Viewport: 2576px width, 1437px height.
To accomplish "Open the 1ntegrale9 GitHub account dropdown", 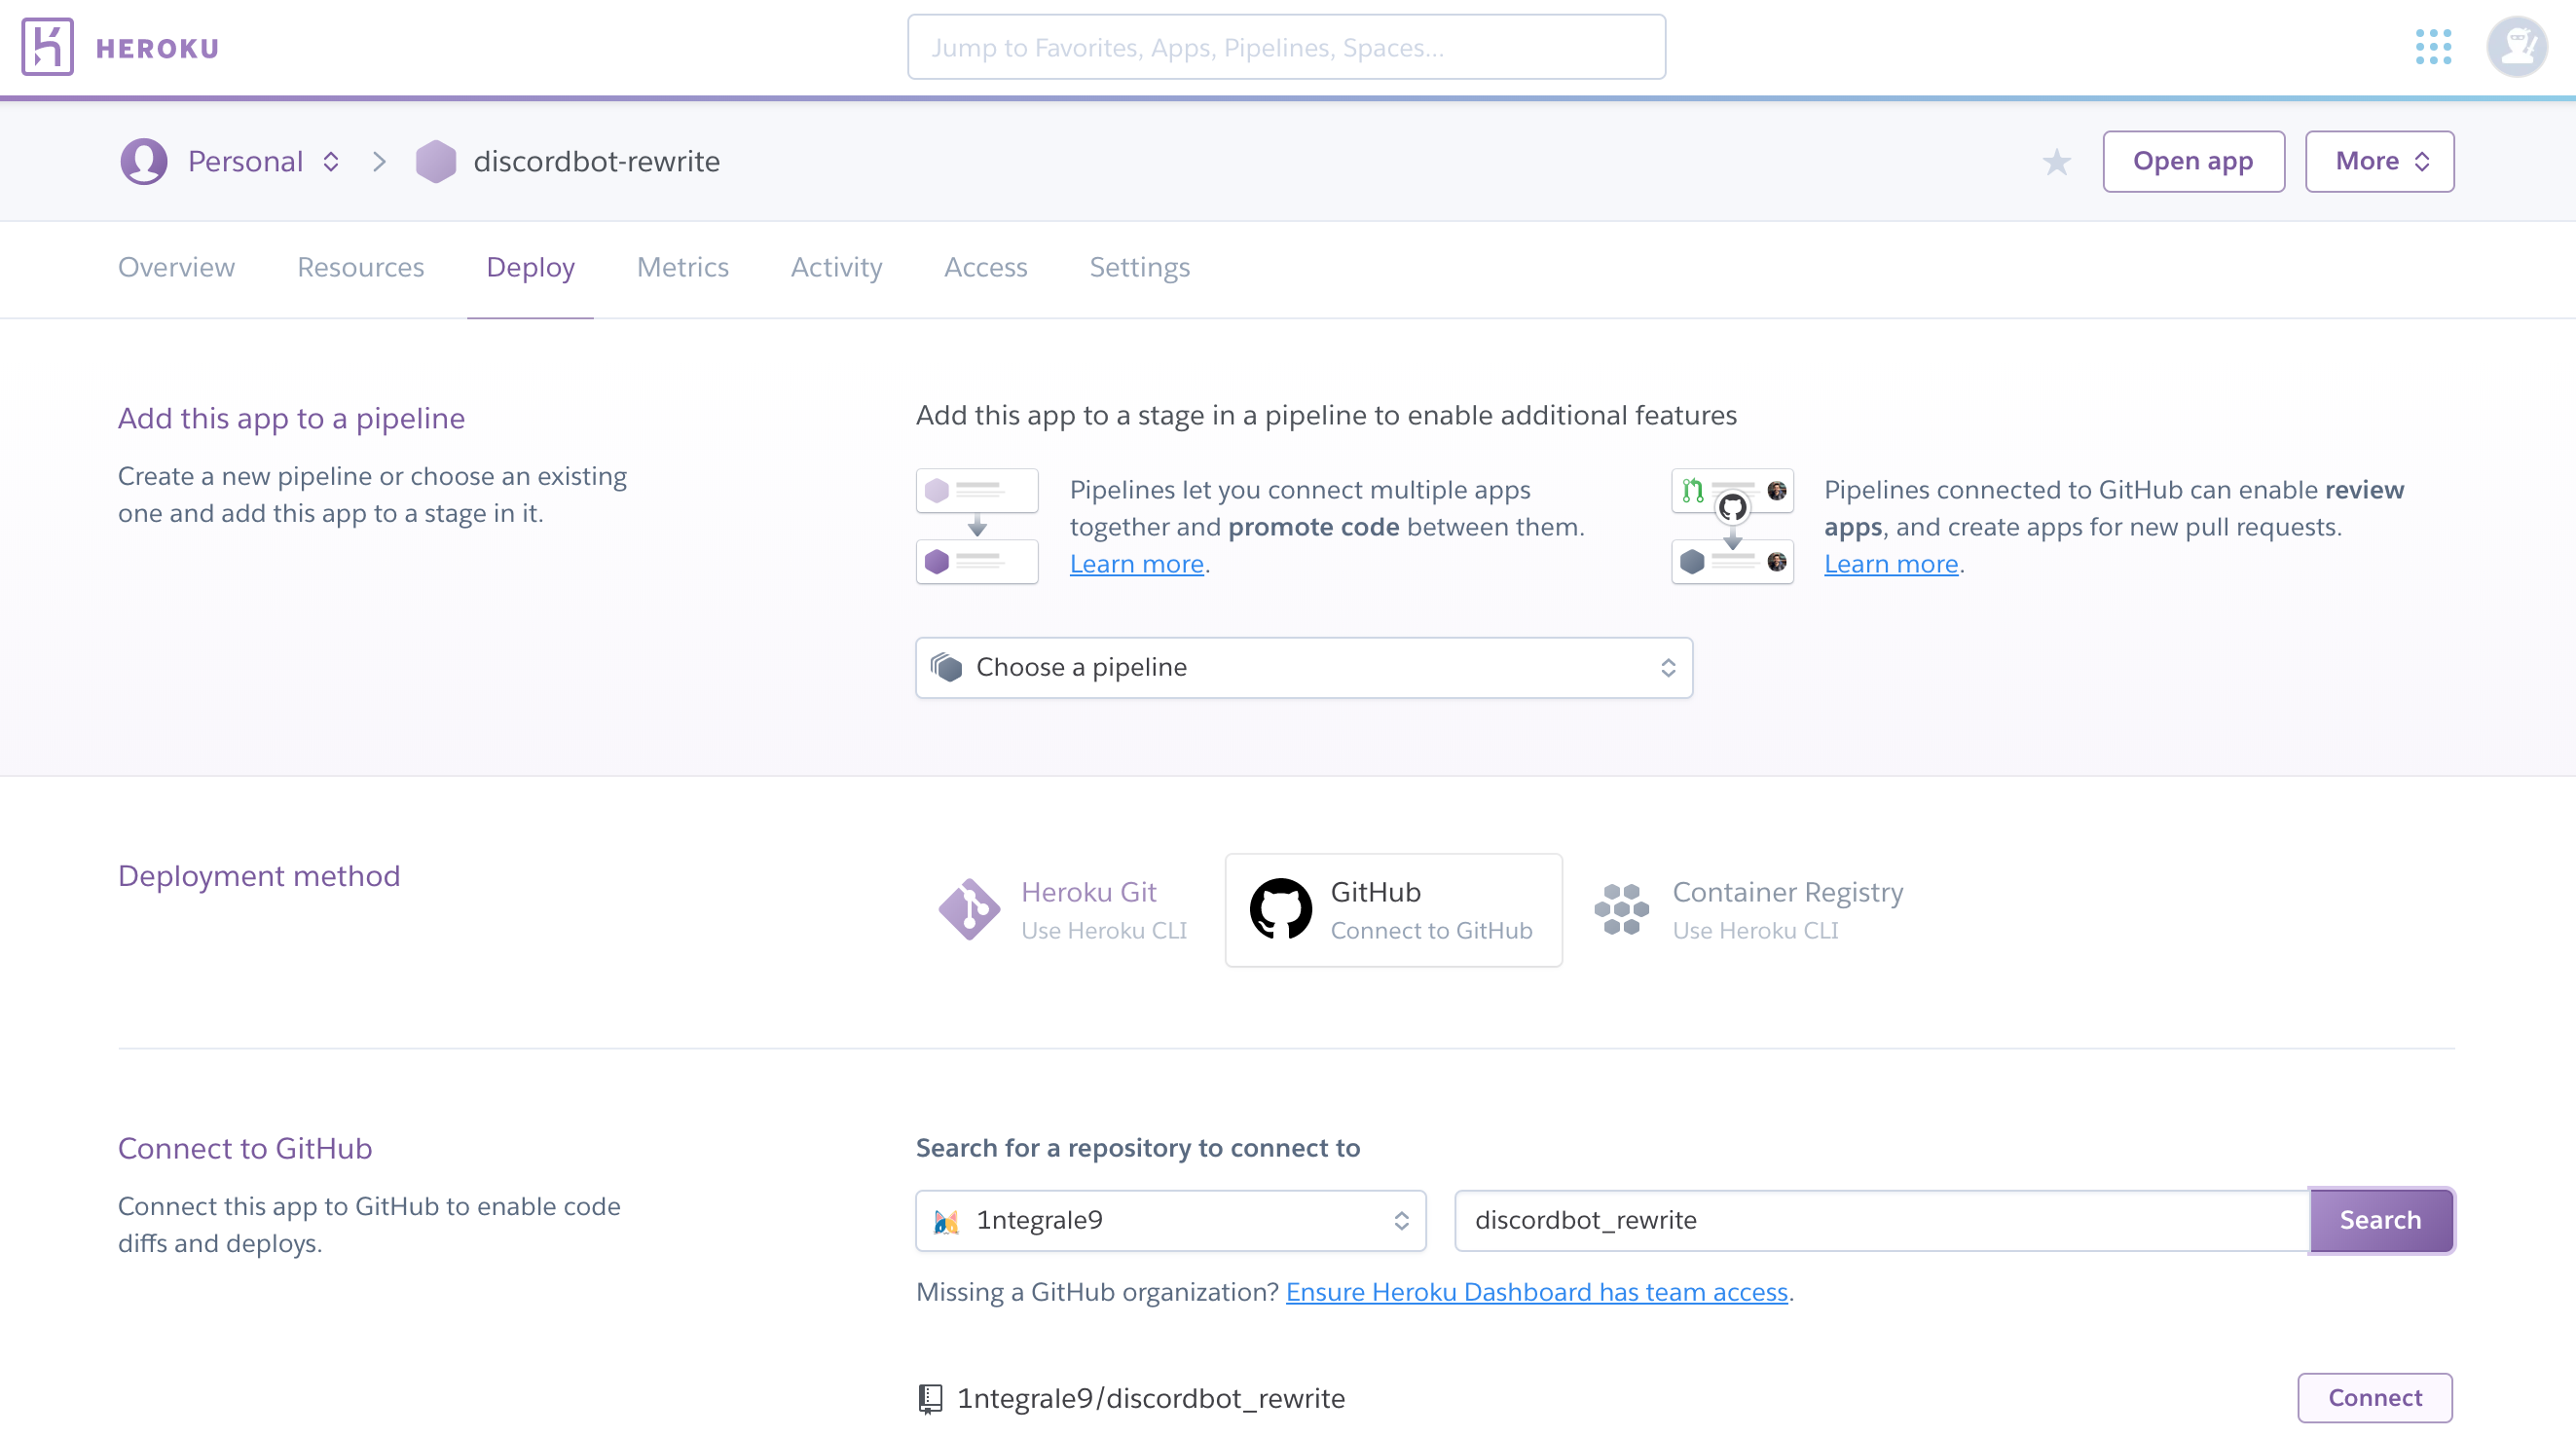I will pos(1171,1221).
